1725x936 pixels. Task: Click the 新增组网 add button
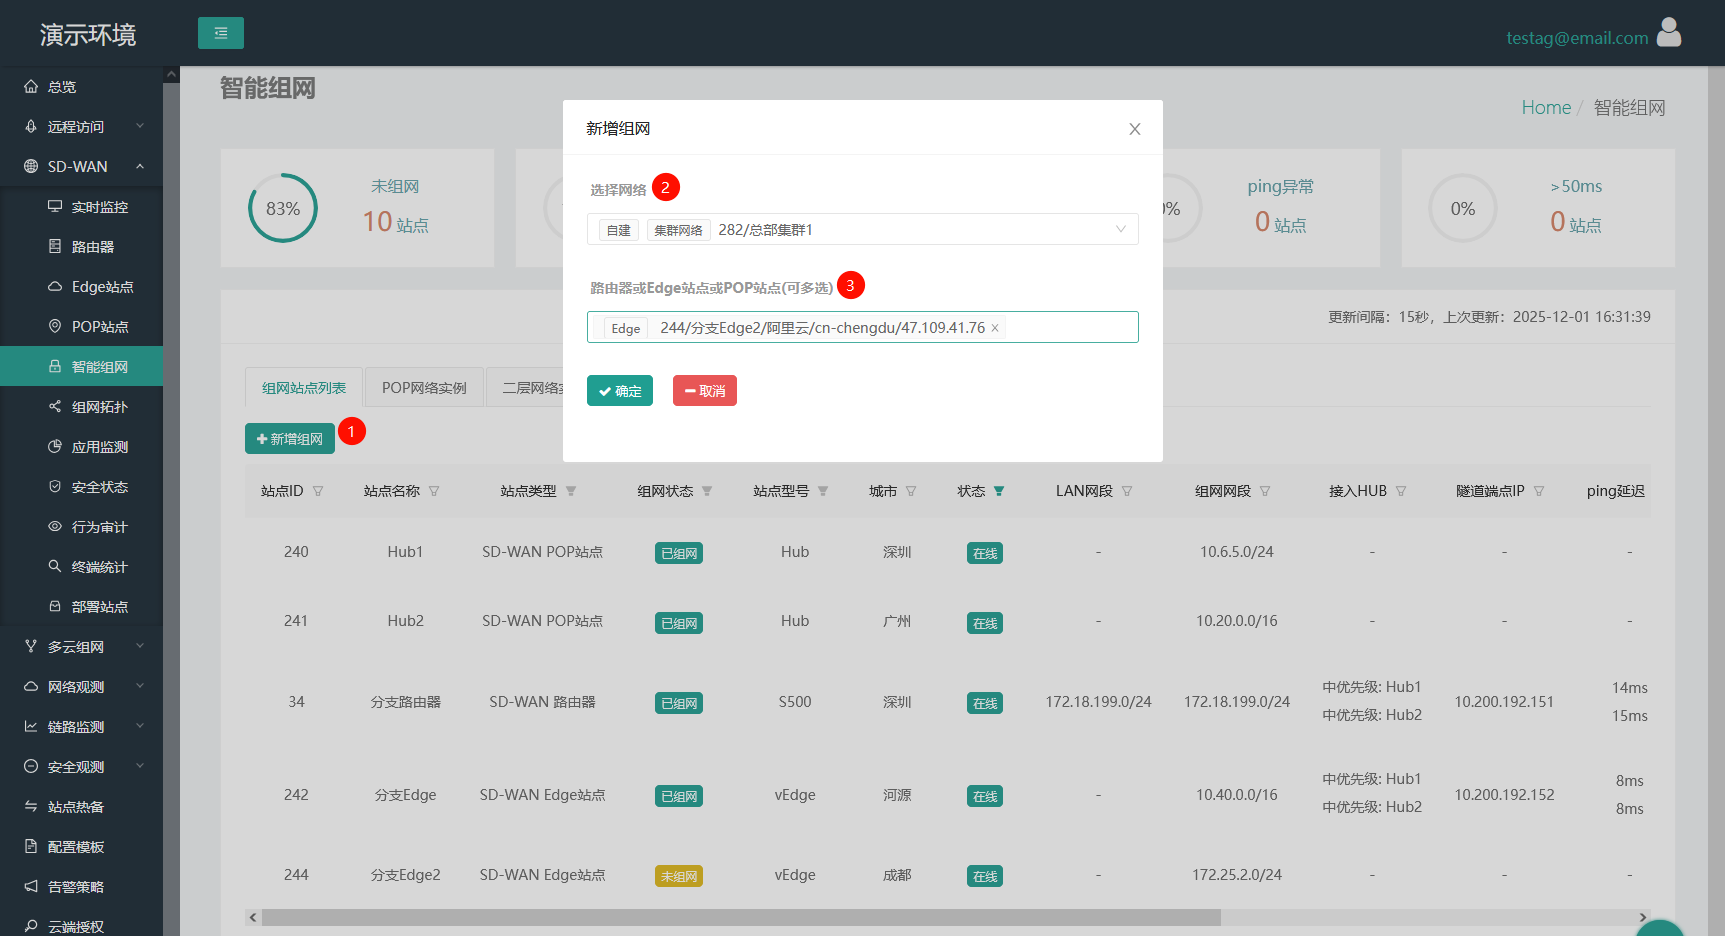290,439
